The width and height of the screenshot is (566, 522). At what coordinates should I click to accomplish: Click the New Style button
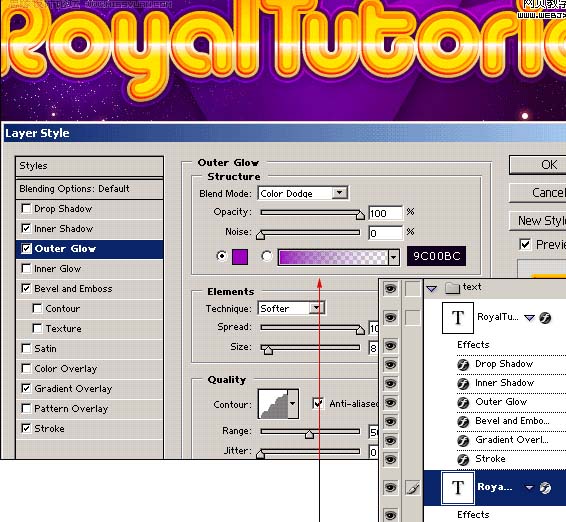538,221
